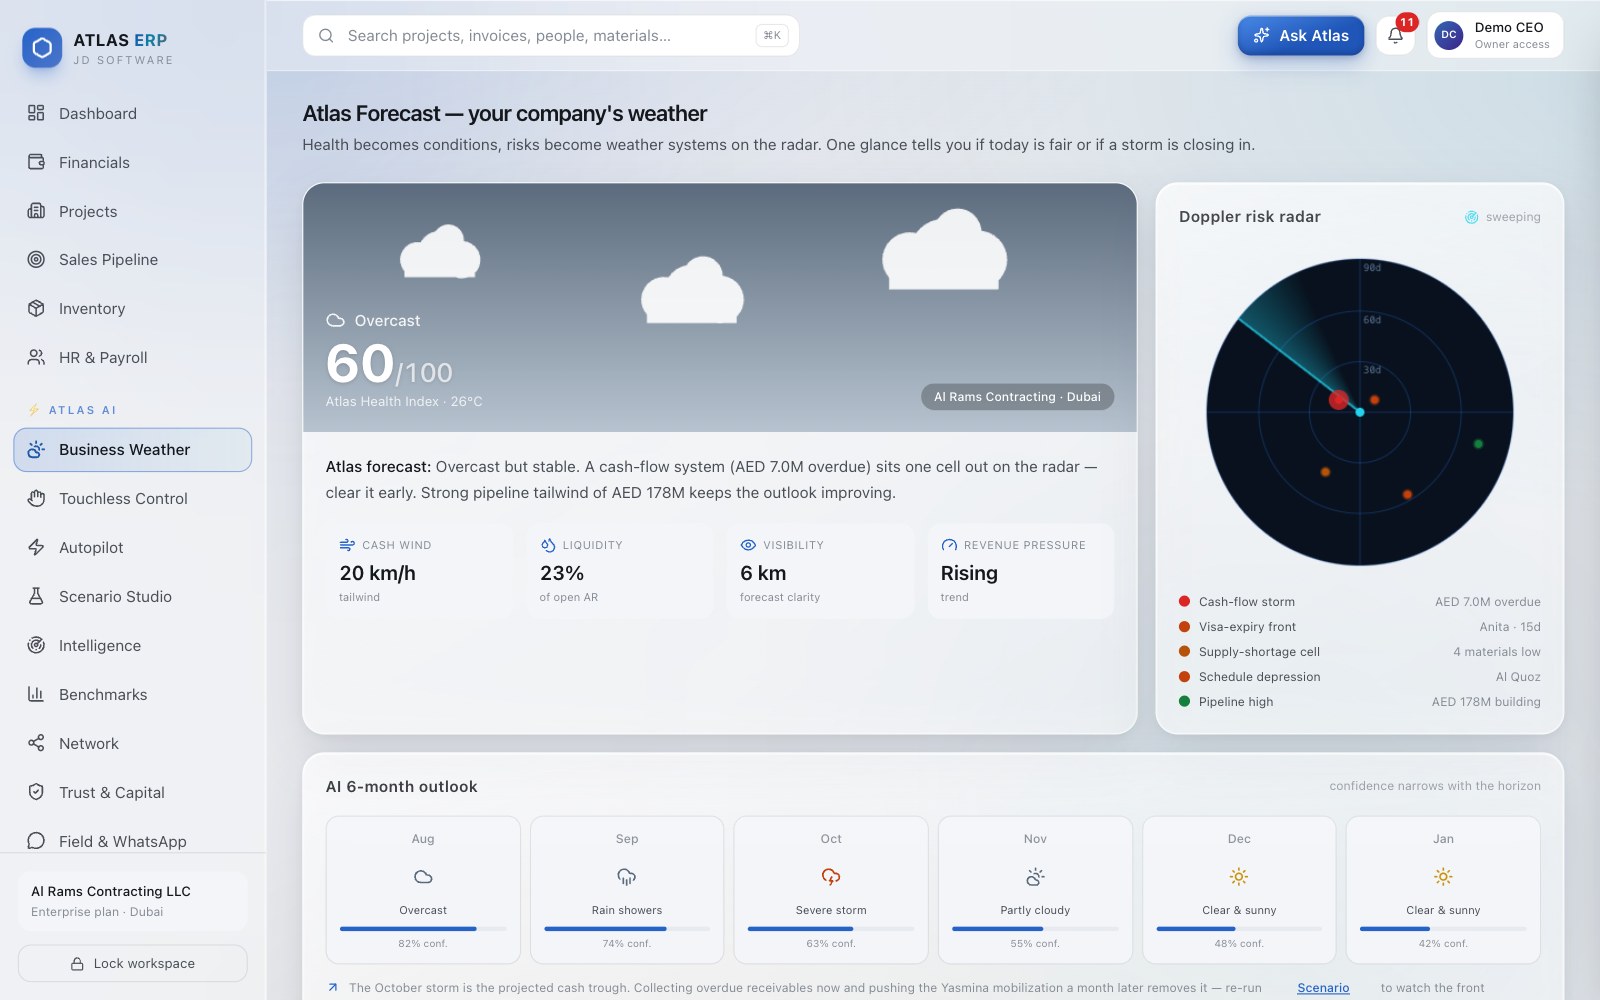The image size is (1600, 1000).
Task: Open Financials wallet icon in sidebar
Action: coord(36,162)
